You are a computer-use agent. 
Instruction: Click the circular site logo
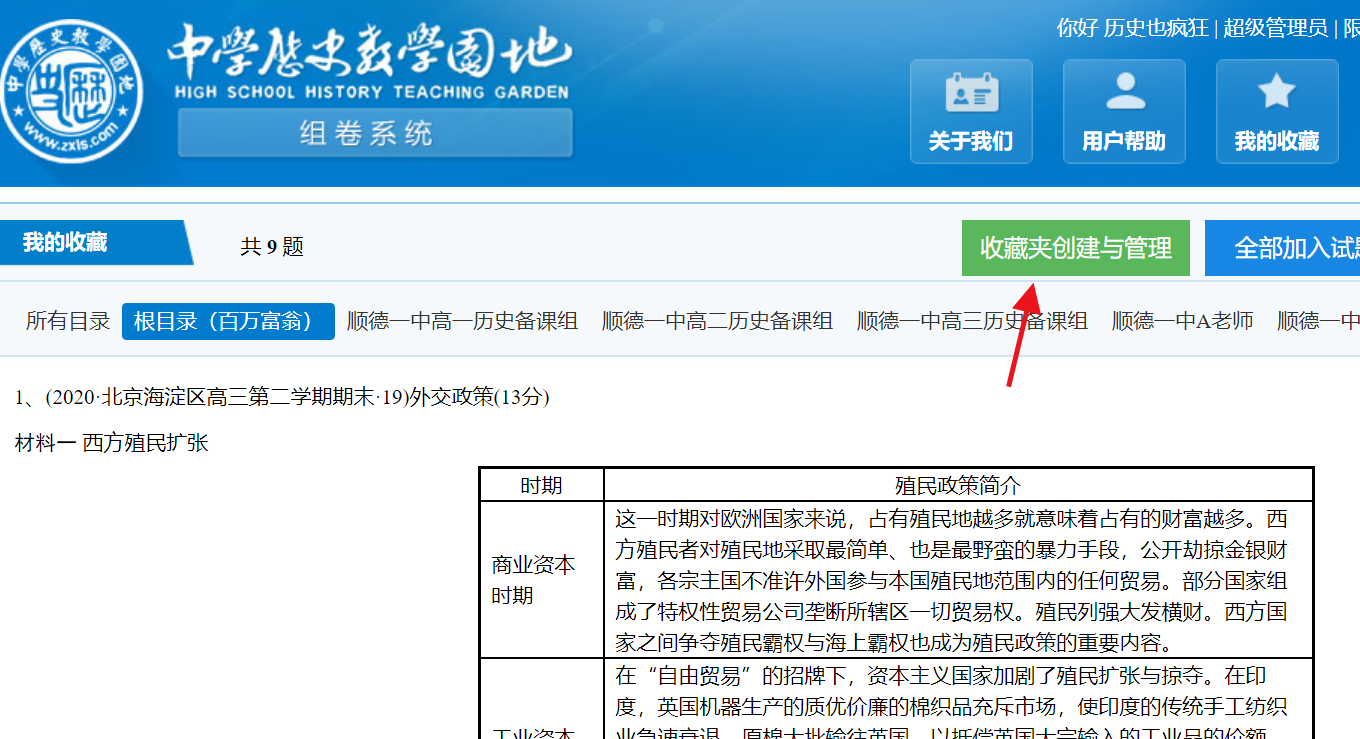pyautogui.click(x=71, y=91)
